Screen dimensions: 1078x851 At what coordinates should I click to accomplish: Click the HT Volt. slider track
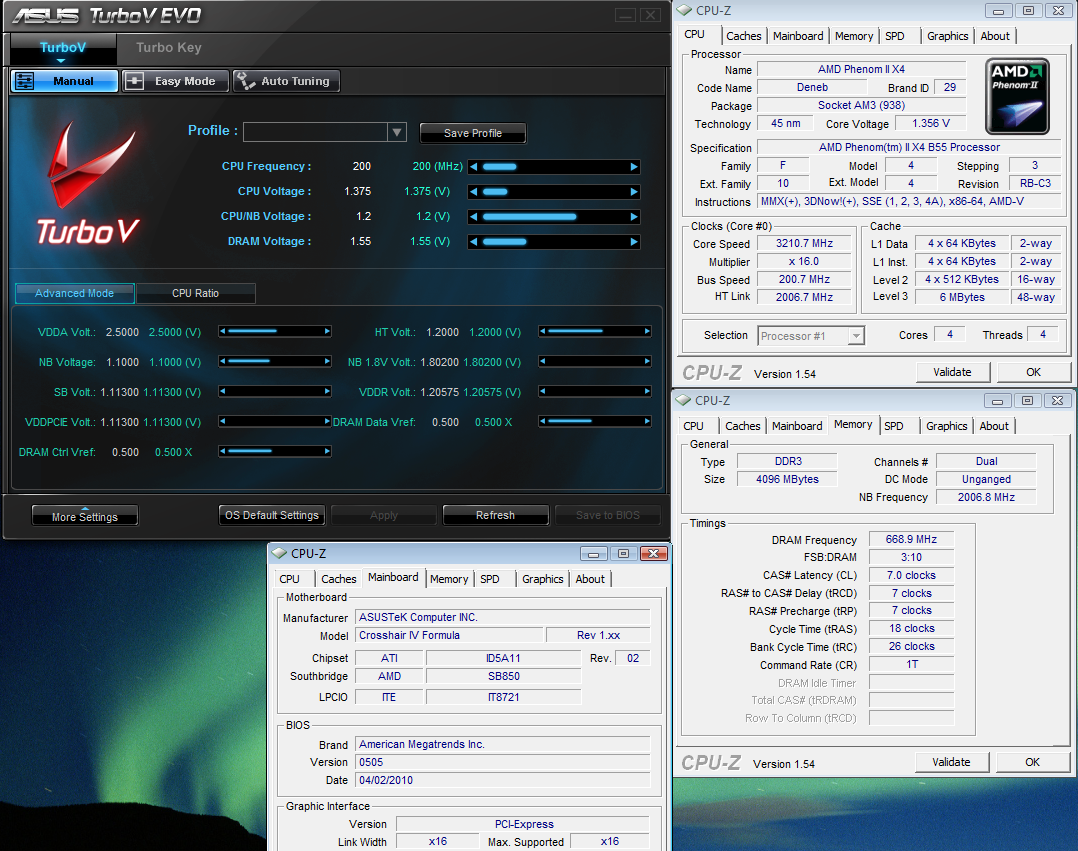[594, 332]
